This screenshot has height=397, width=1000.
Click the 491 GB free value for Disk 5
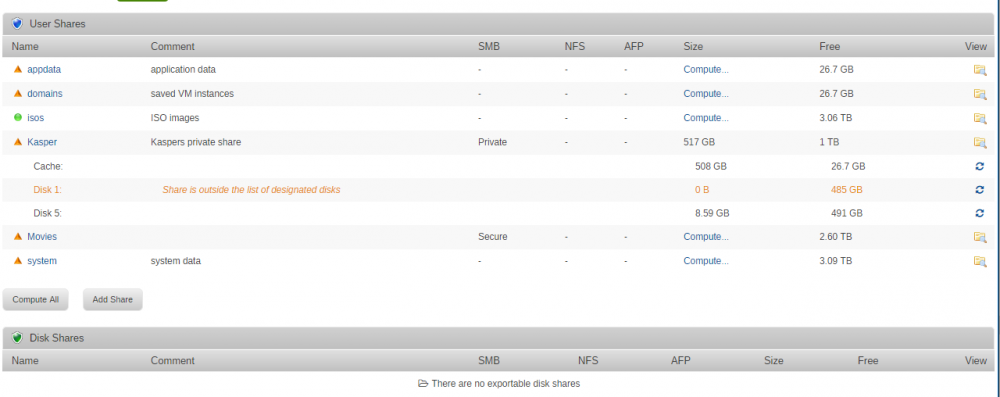pyautogui.click(x=847, y=213)
